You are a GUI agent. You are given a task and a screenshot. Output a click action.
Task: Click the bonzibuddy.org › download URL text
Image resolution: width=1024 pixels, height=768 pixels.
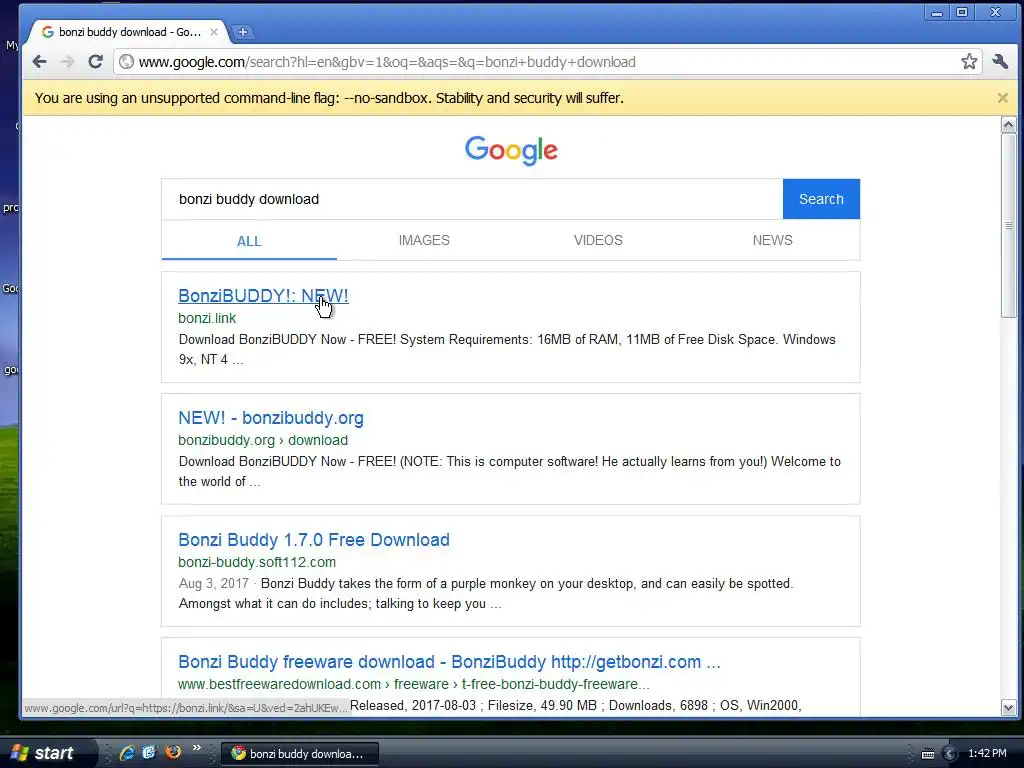coord(263,440)
